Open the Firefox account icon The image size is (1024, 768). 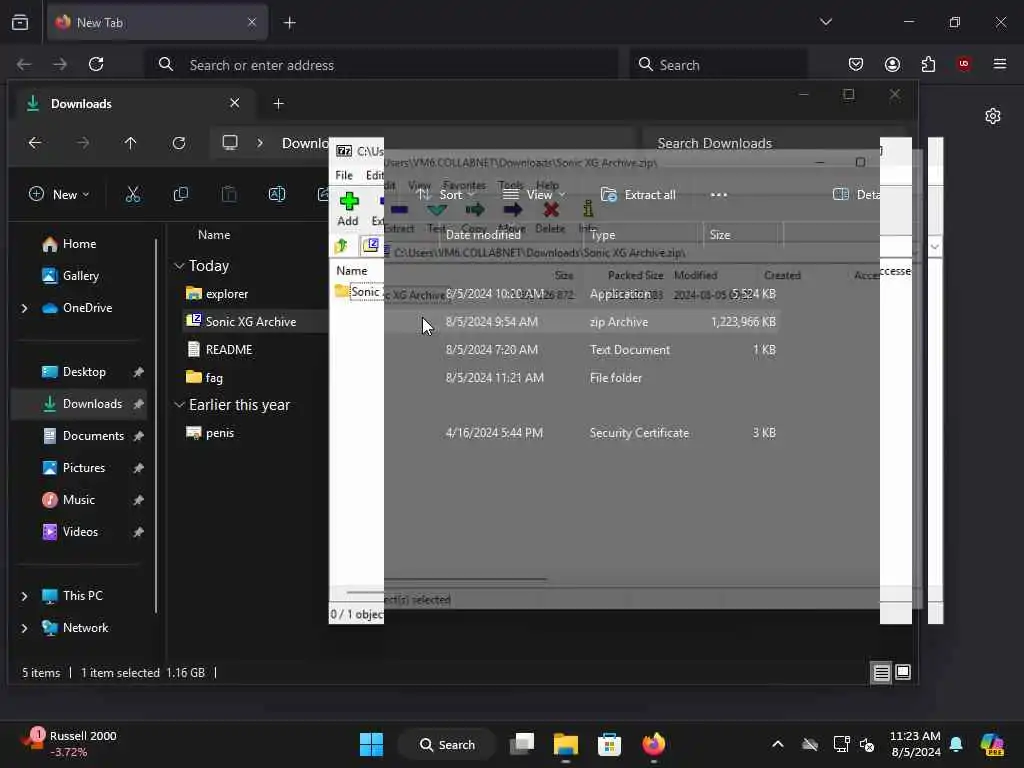[x=892, y=64]
